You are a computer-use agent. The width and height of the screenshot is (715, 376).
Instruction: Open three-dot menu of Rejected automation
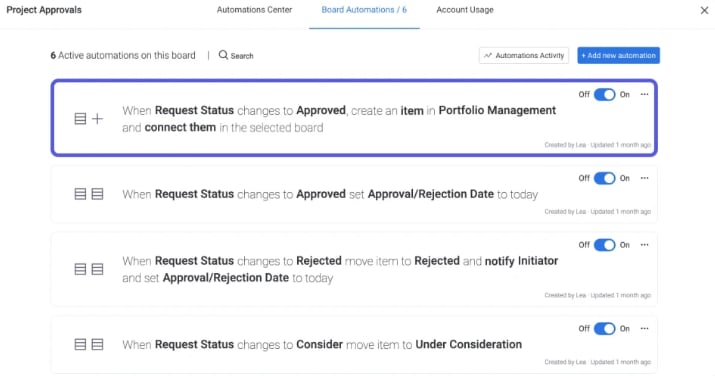pos(644,245)
